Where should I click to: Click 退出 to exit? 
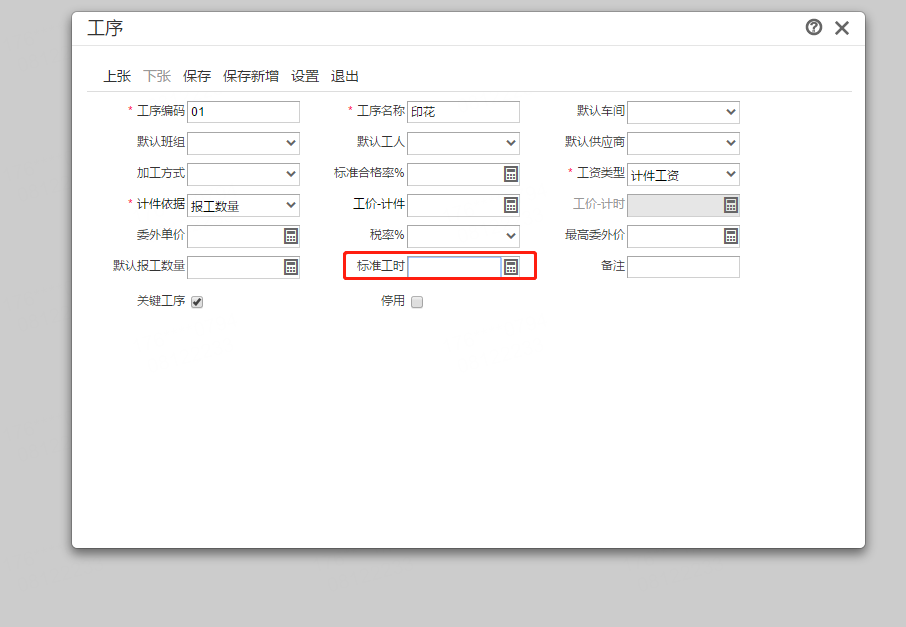(345, 76)
